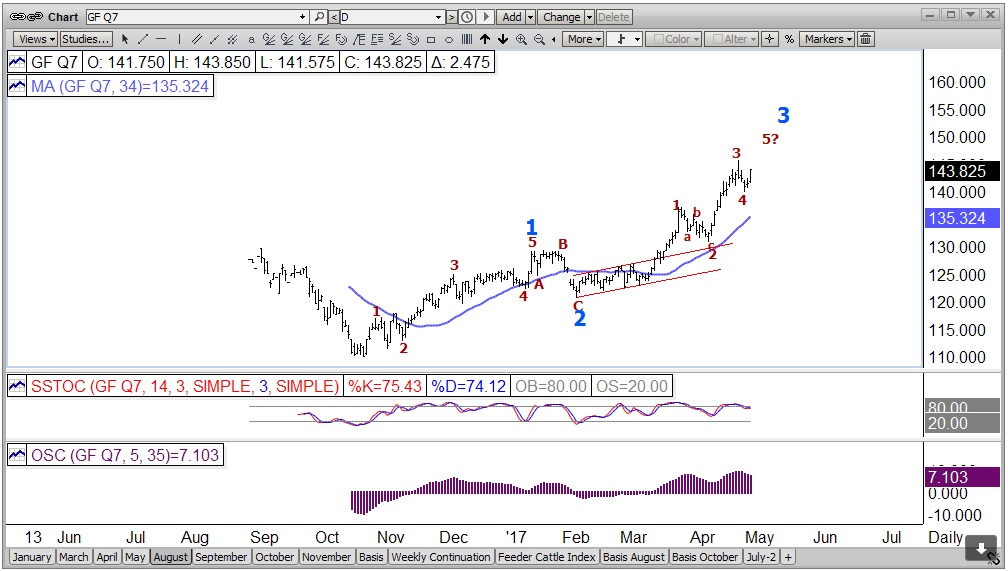Toggle the Color checkbox in the toolbar
The height and width of the screenshot is (571, 1008).
tap(655, 39)
